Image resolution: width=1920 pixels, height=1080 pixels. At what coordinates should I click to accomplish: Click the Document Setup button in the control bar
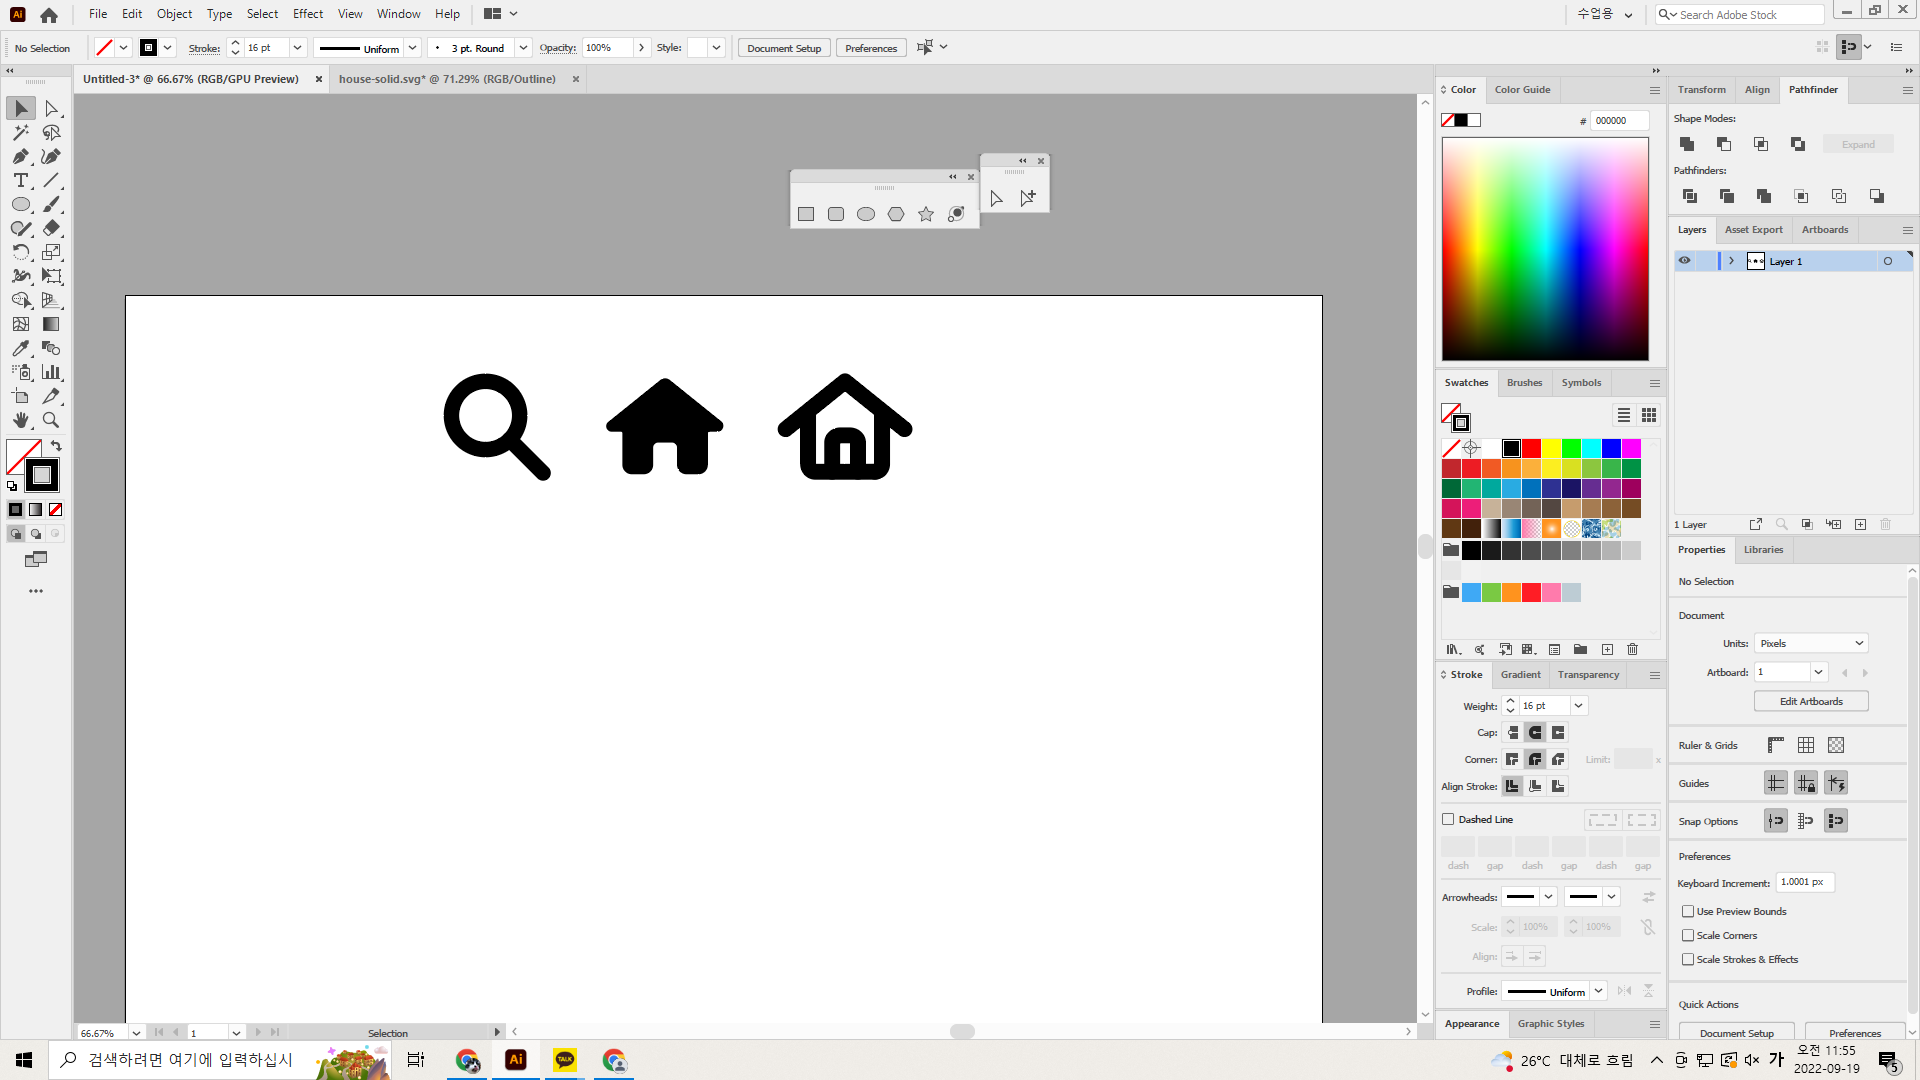(784, 48)
